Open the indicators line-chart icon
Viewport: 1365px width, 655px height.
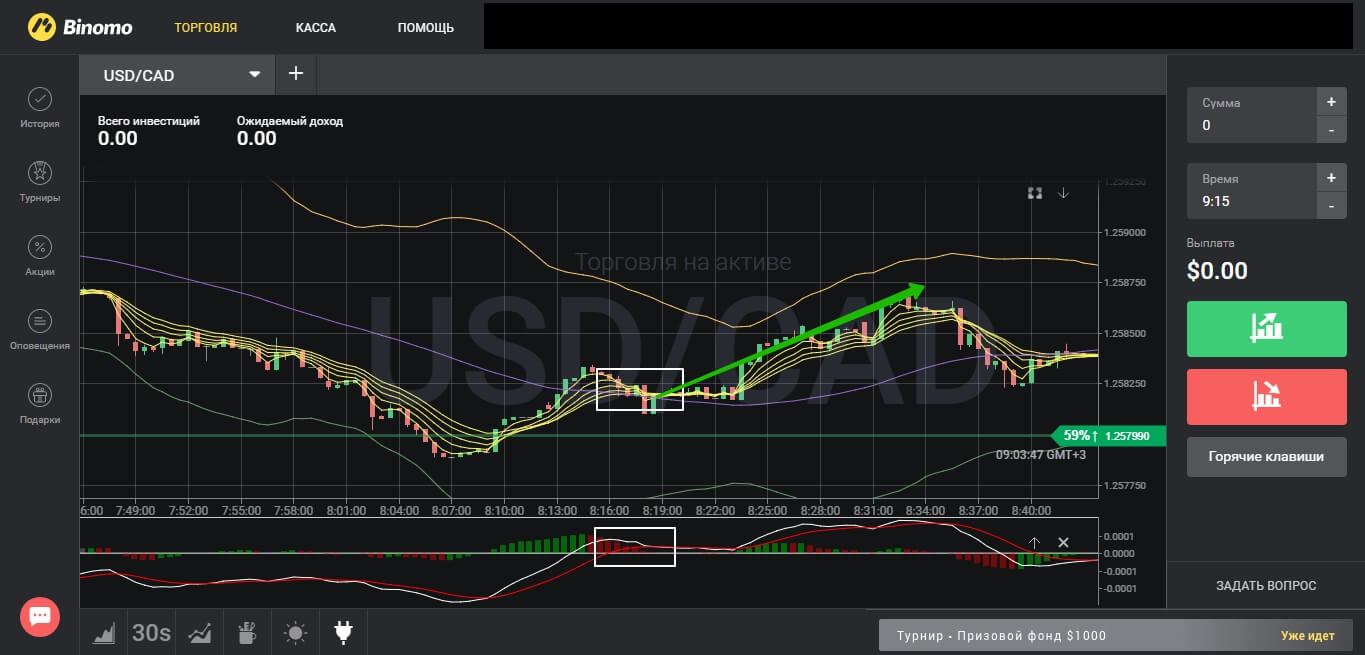tap(200, 632)
